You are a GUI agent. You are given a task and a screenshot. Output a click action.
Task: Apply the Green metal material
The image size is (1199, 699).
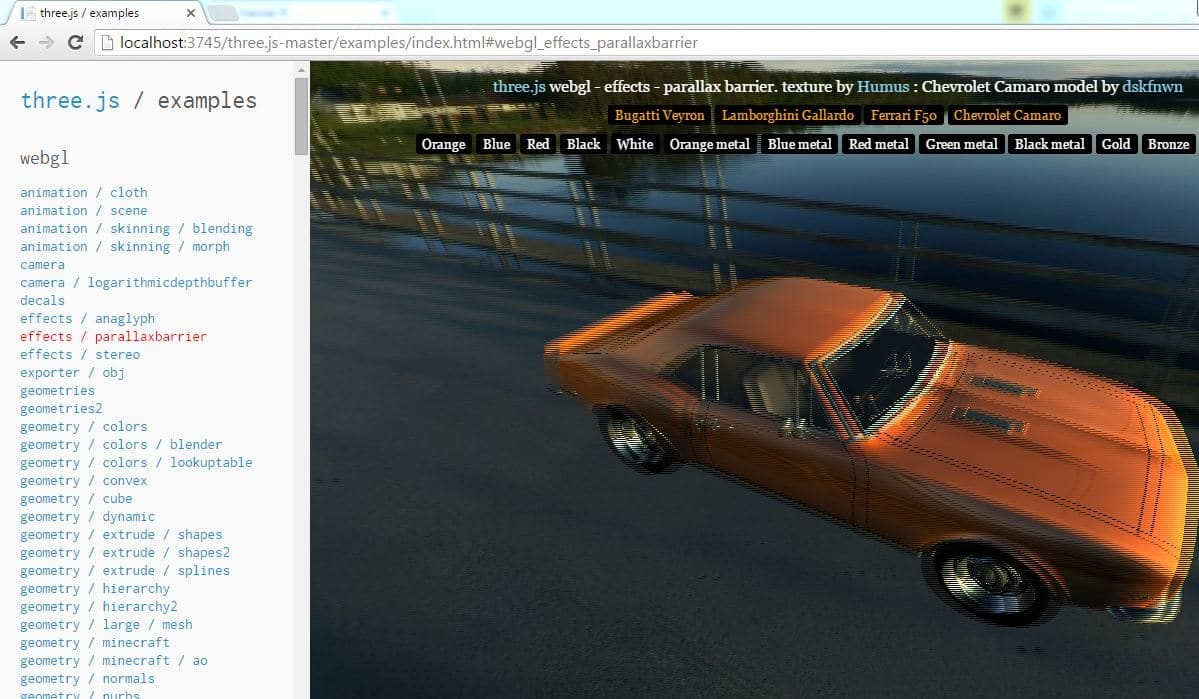tap(961, 144)
